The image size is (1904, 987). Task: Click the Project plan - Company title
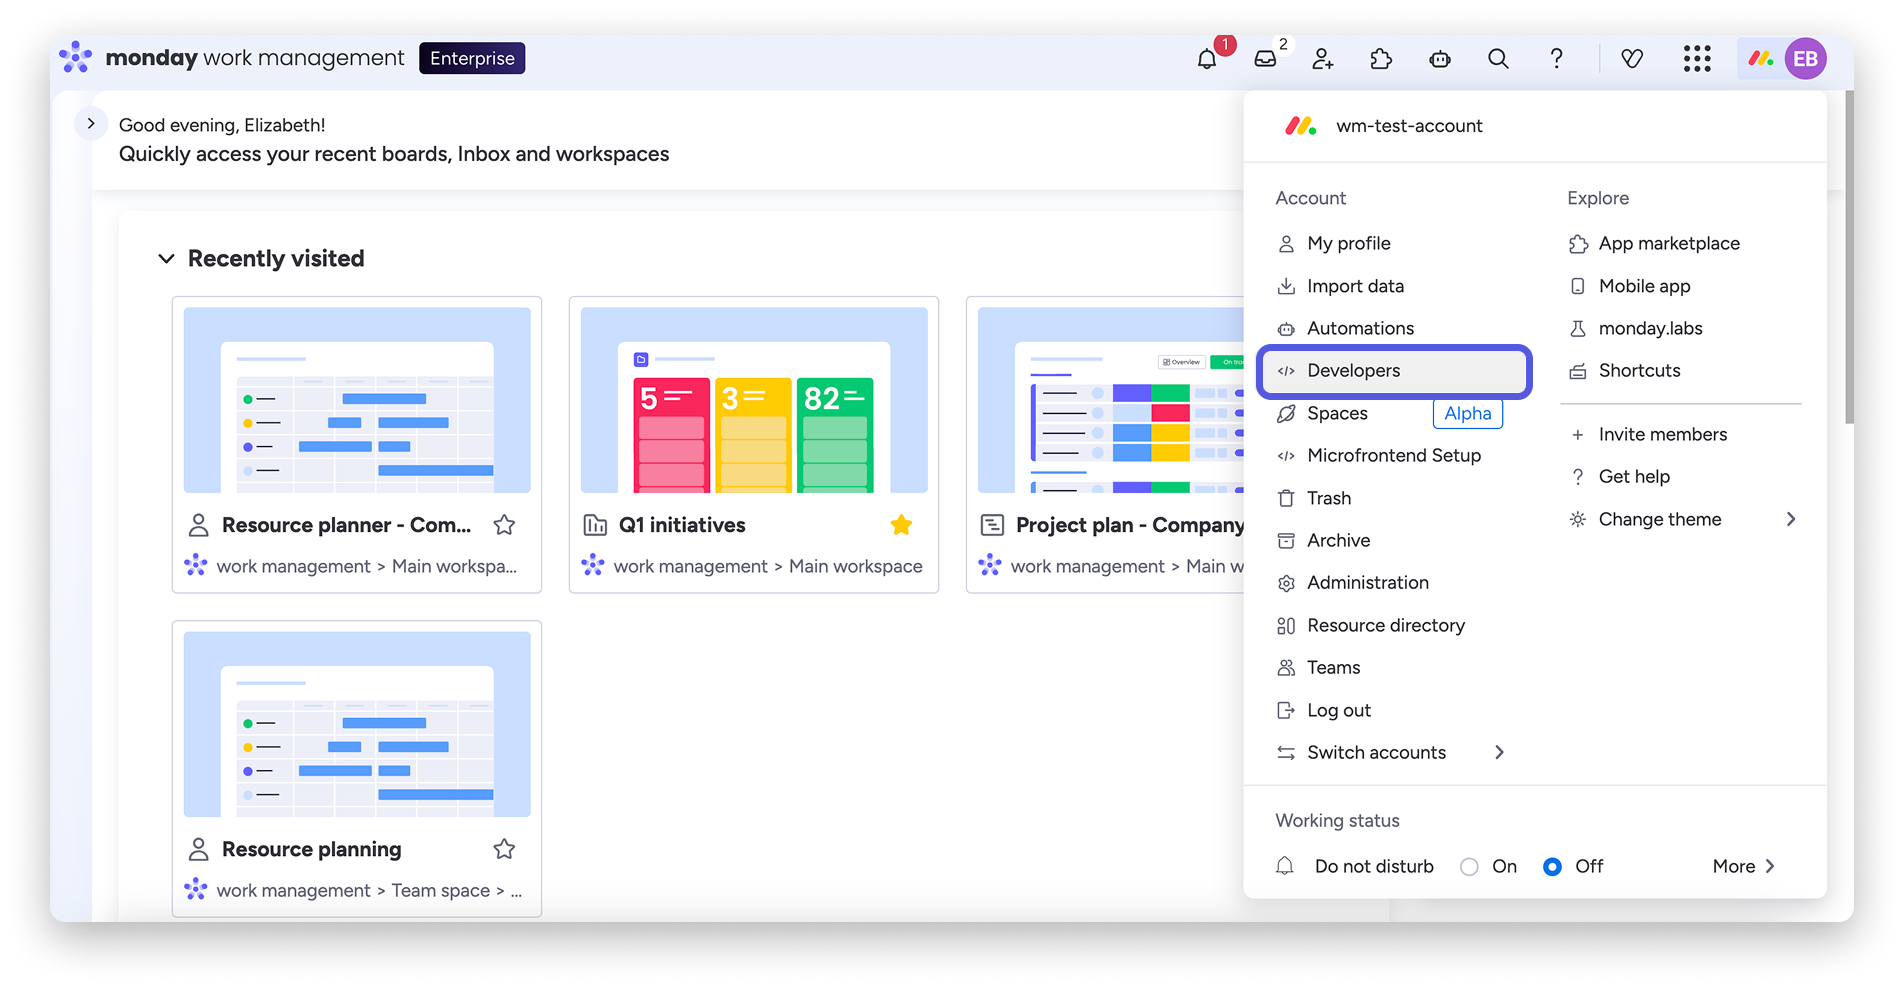[1130, 525]
